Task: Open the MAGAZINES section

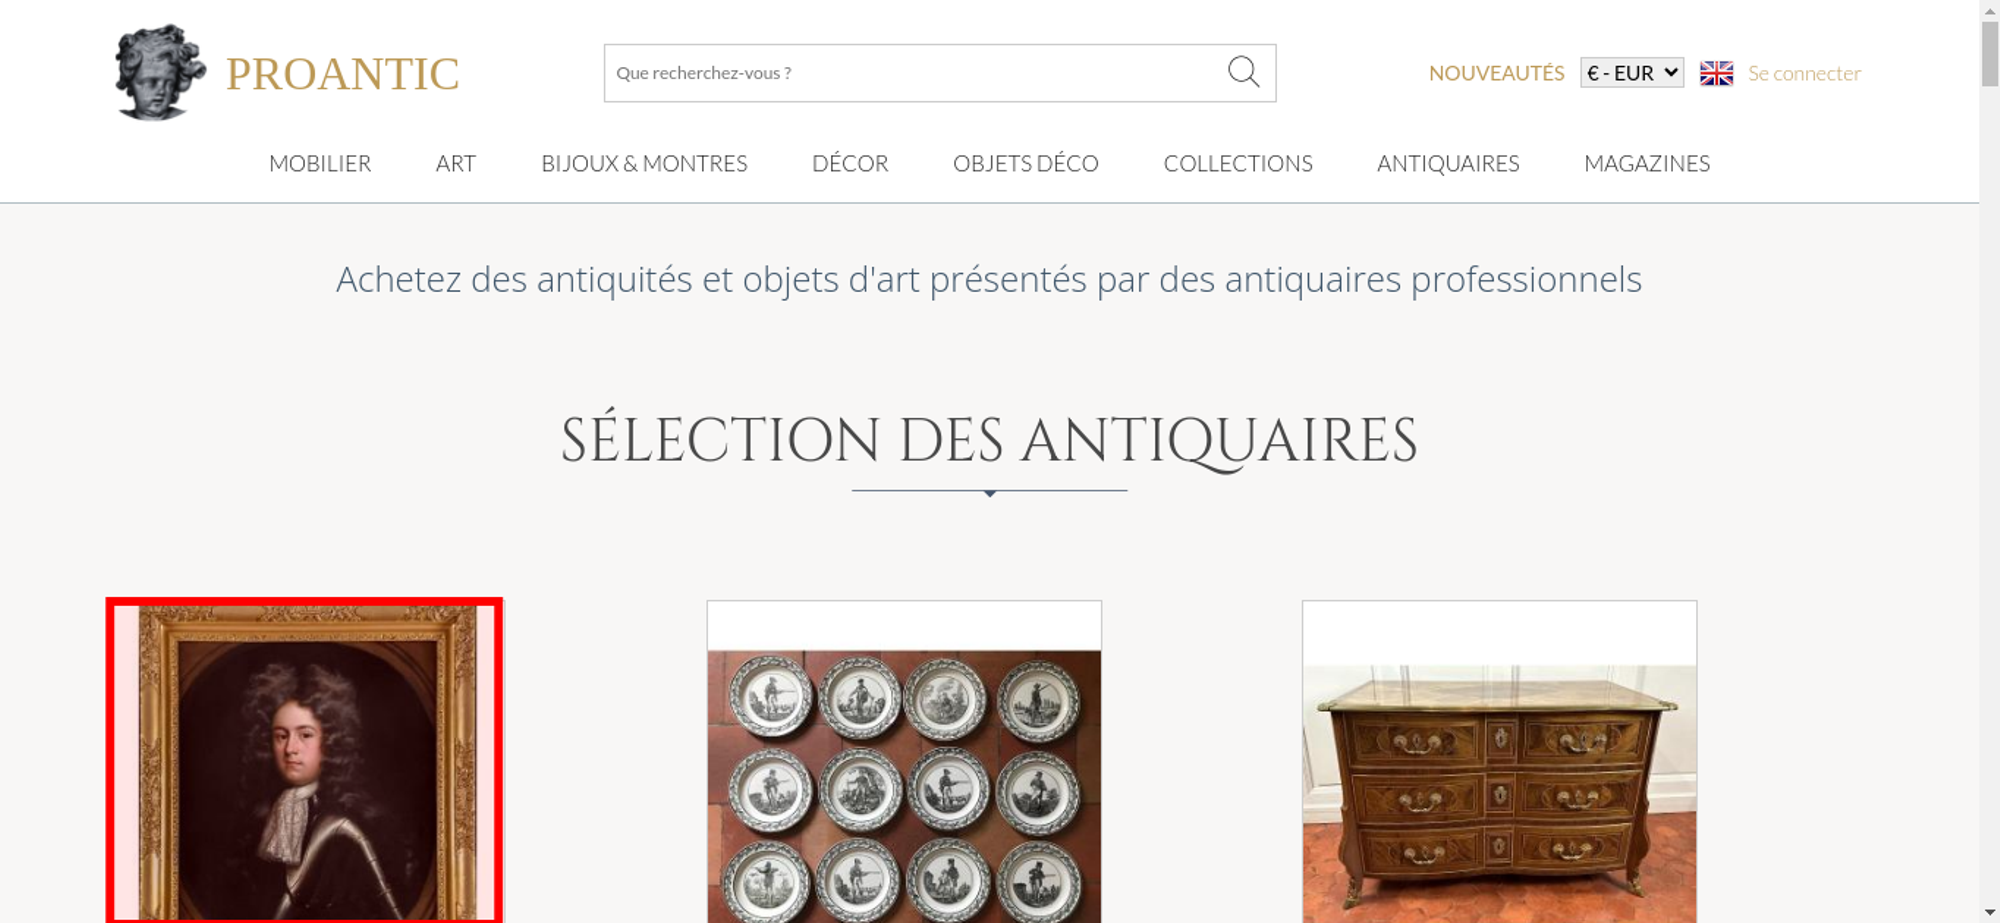Action: coord(1647,163)
